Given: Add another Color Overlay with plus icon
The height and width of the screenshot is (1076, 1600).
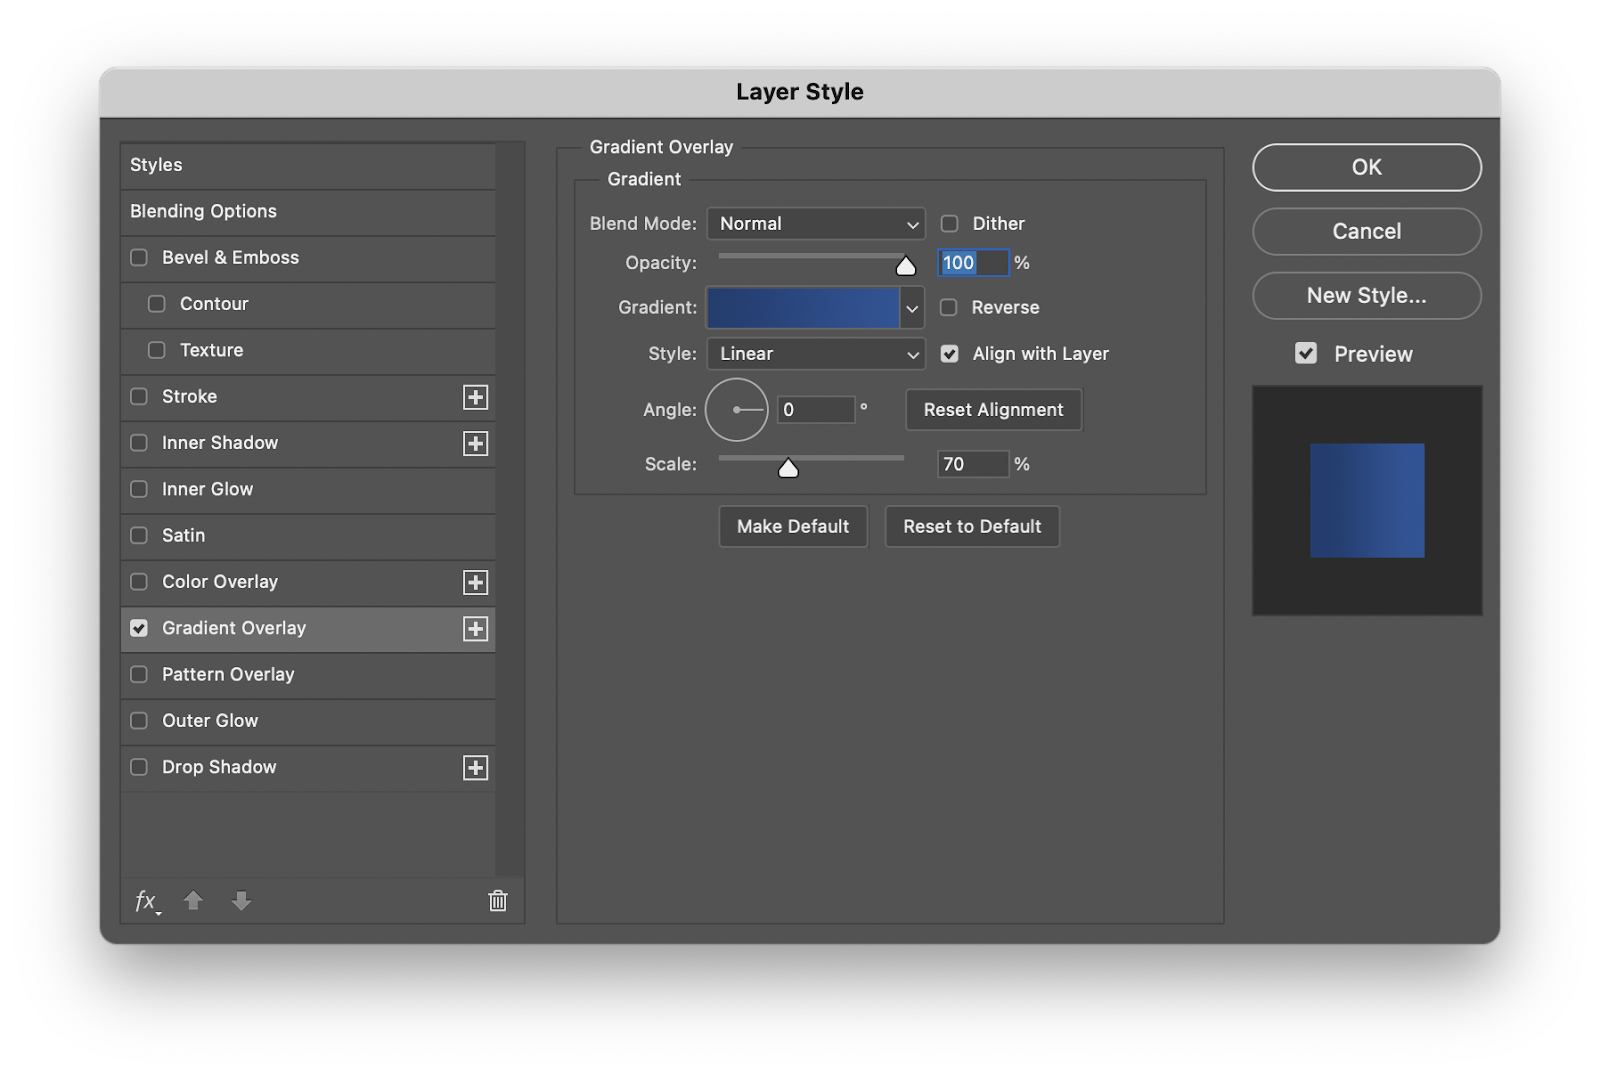Looking at the screenshot, I should [476, 582].
